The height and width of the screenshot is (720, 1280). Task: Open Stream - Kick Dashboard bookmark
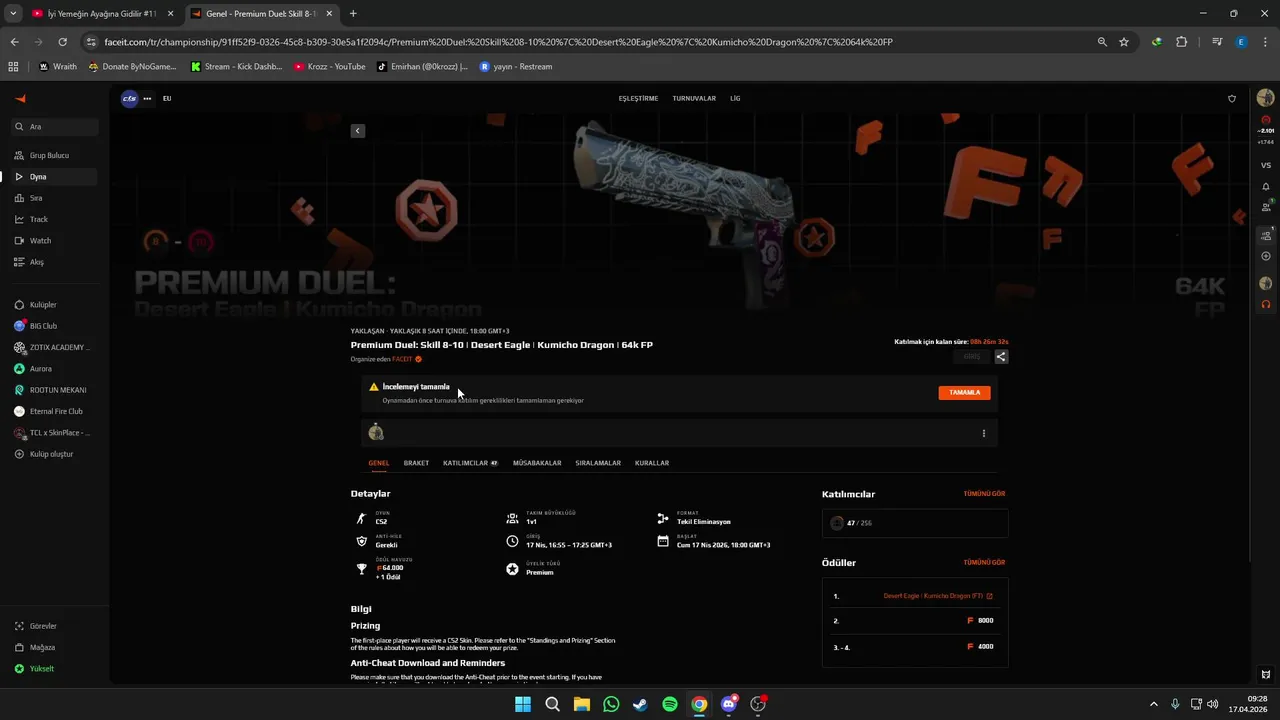point(235,67)
